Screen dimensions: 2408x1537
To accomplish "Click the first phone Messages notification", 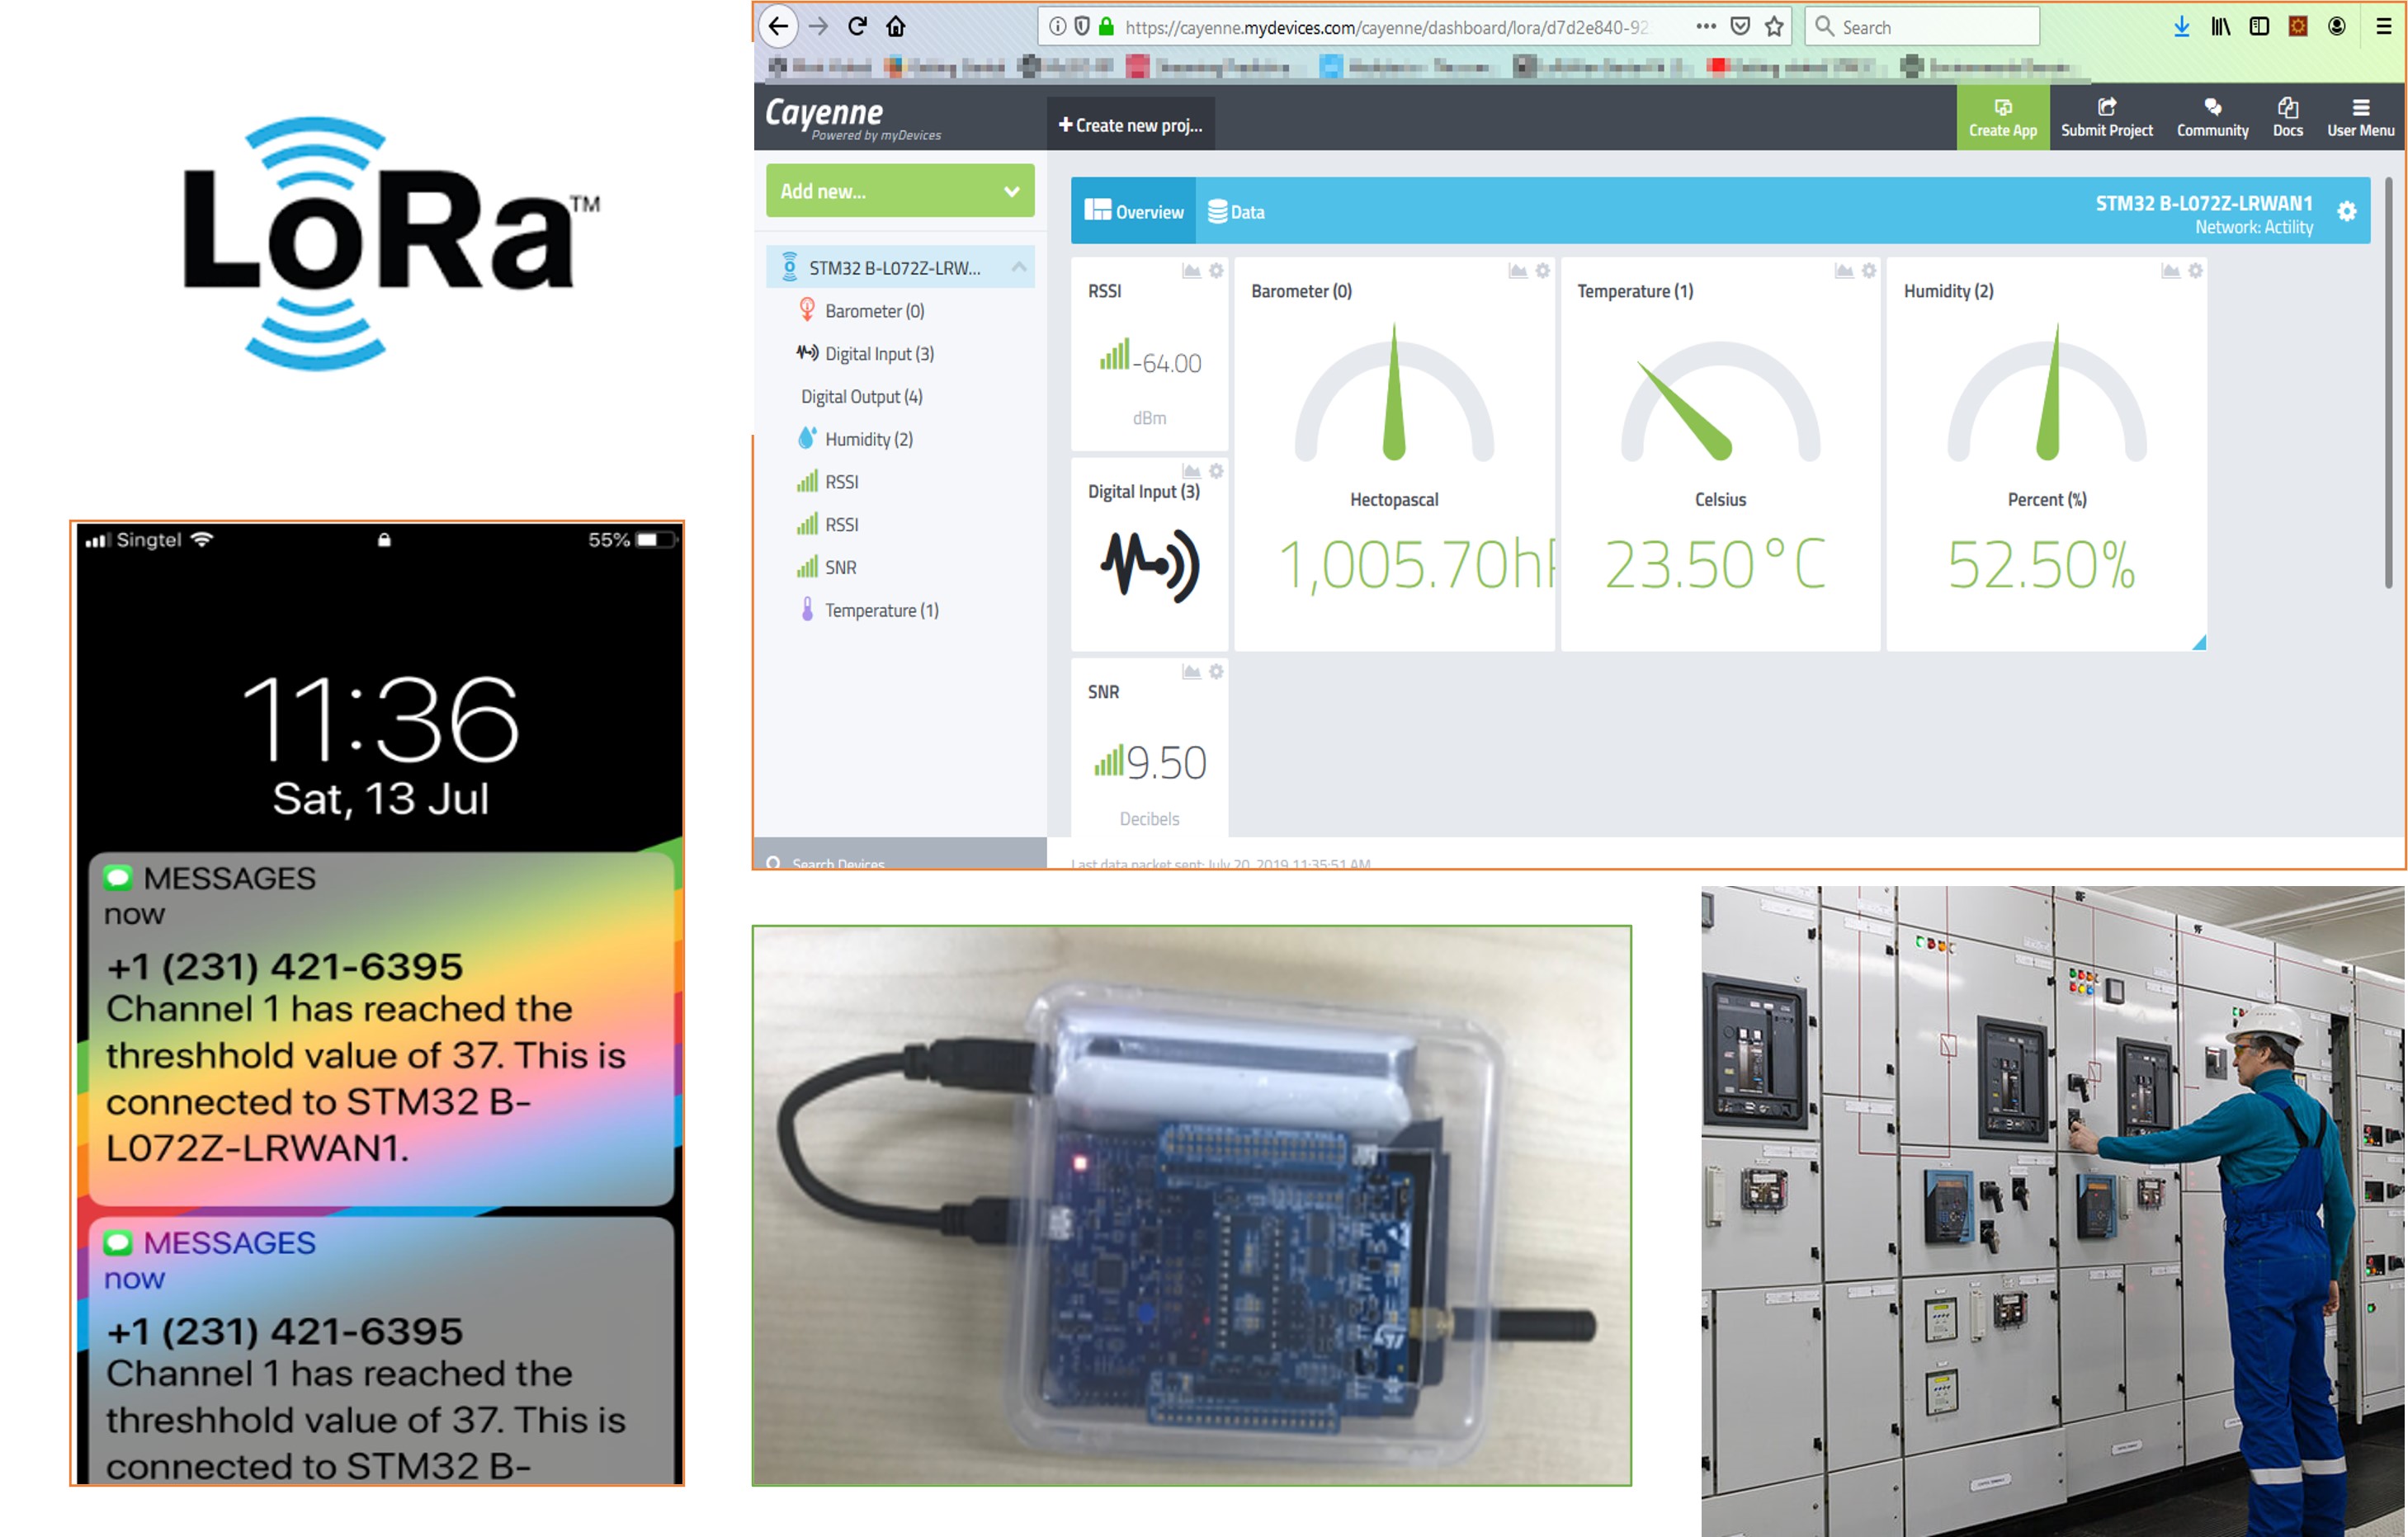I will pyautogui.click(x=381, y=1028).
